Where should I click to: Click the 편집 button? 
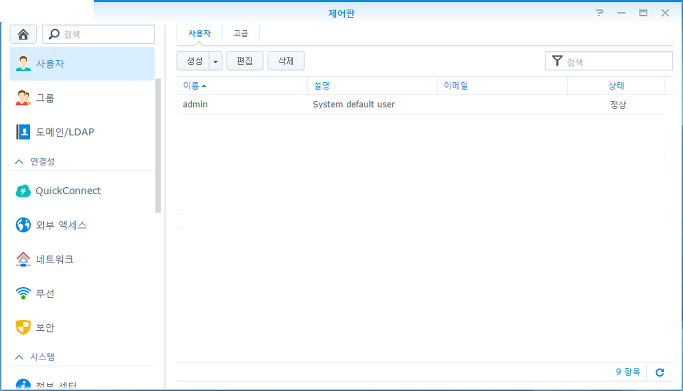click(x=245, y=61)
